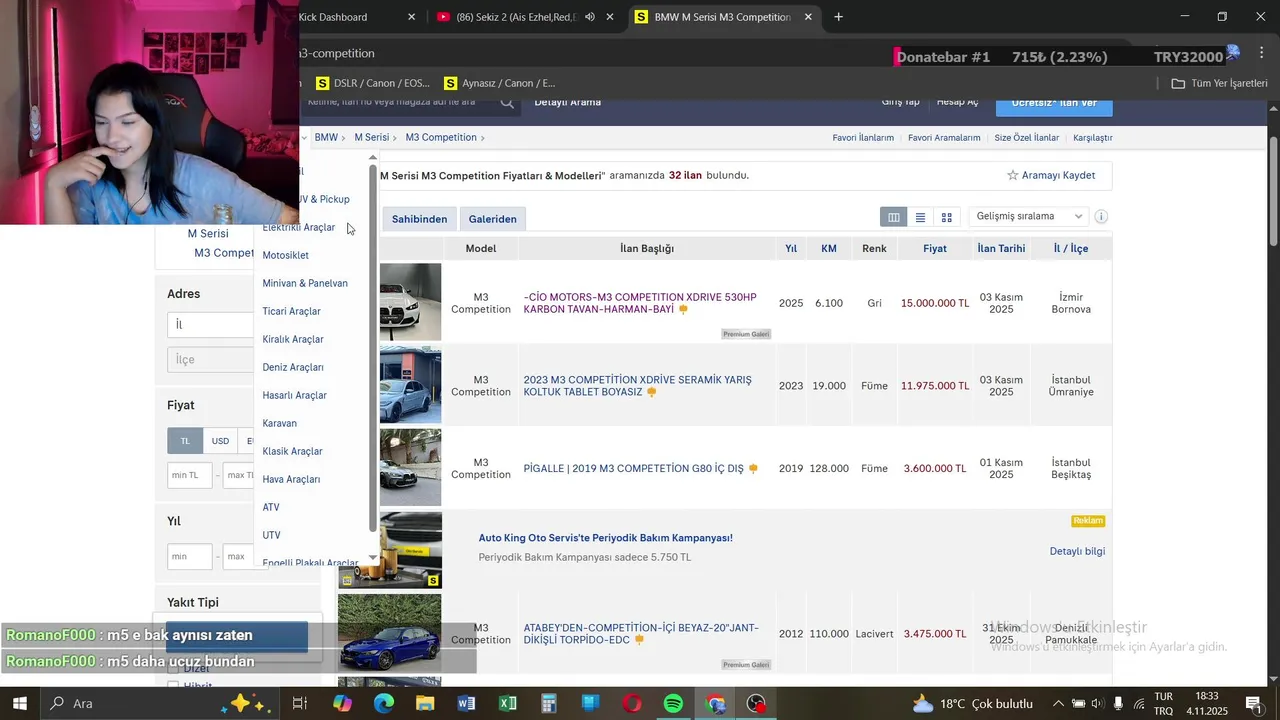Viewport: 1280px width, 720px height.
Task: Sort table by KM column header
Action: 829,249
